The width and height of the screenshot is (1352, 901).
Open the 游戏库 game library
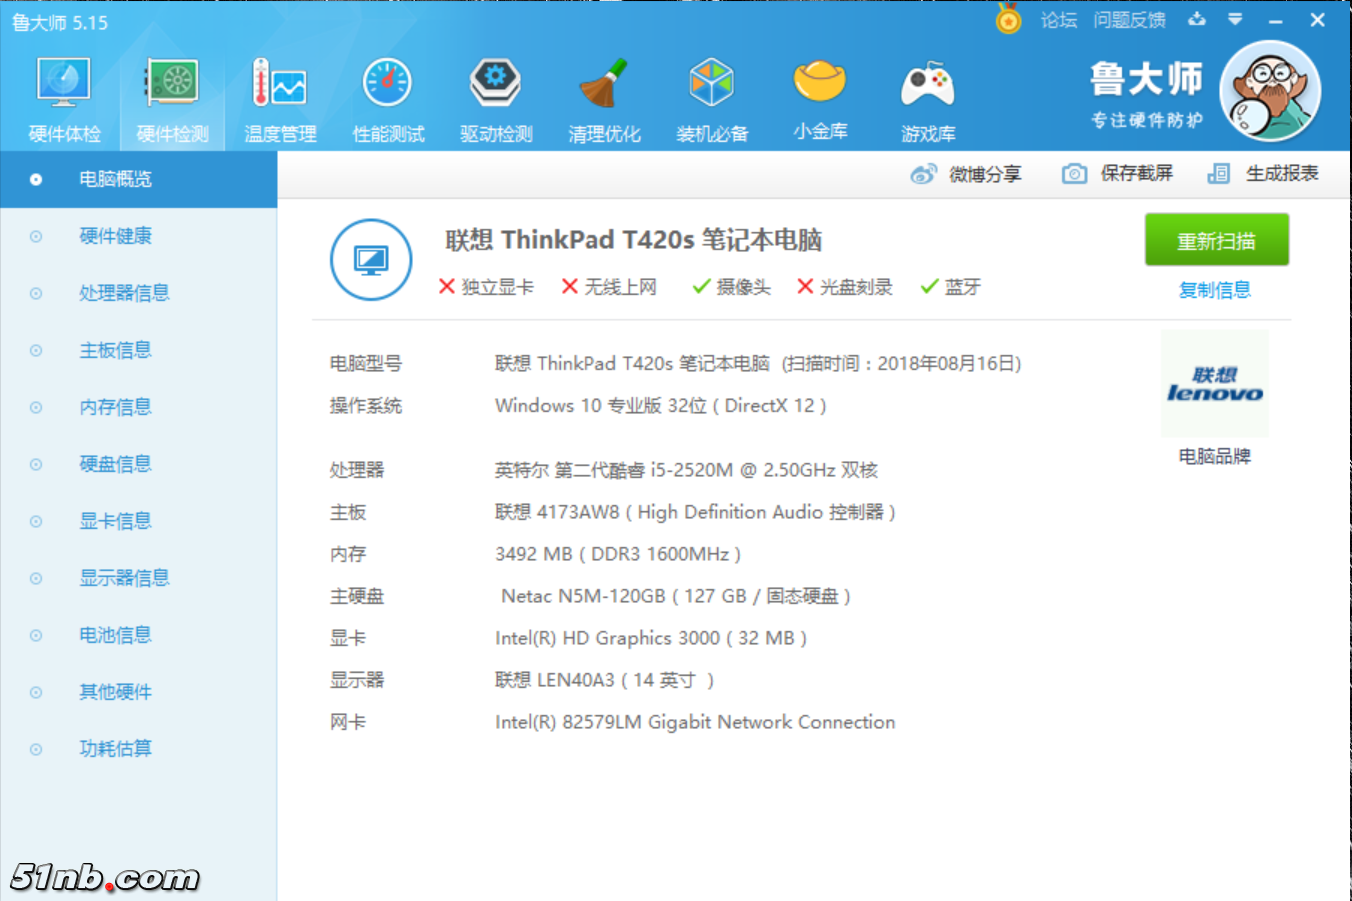click(928, 95)
